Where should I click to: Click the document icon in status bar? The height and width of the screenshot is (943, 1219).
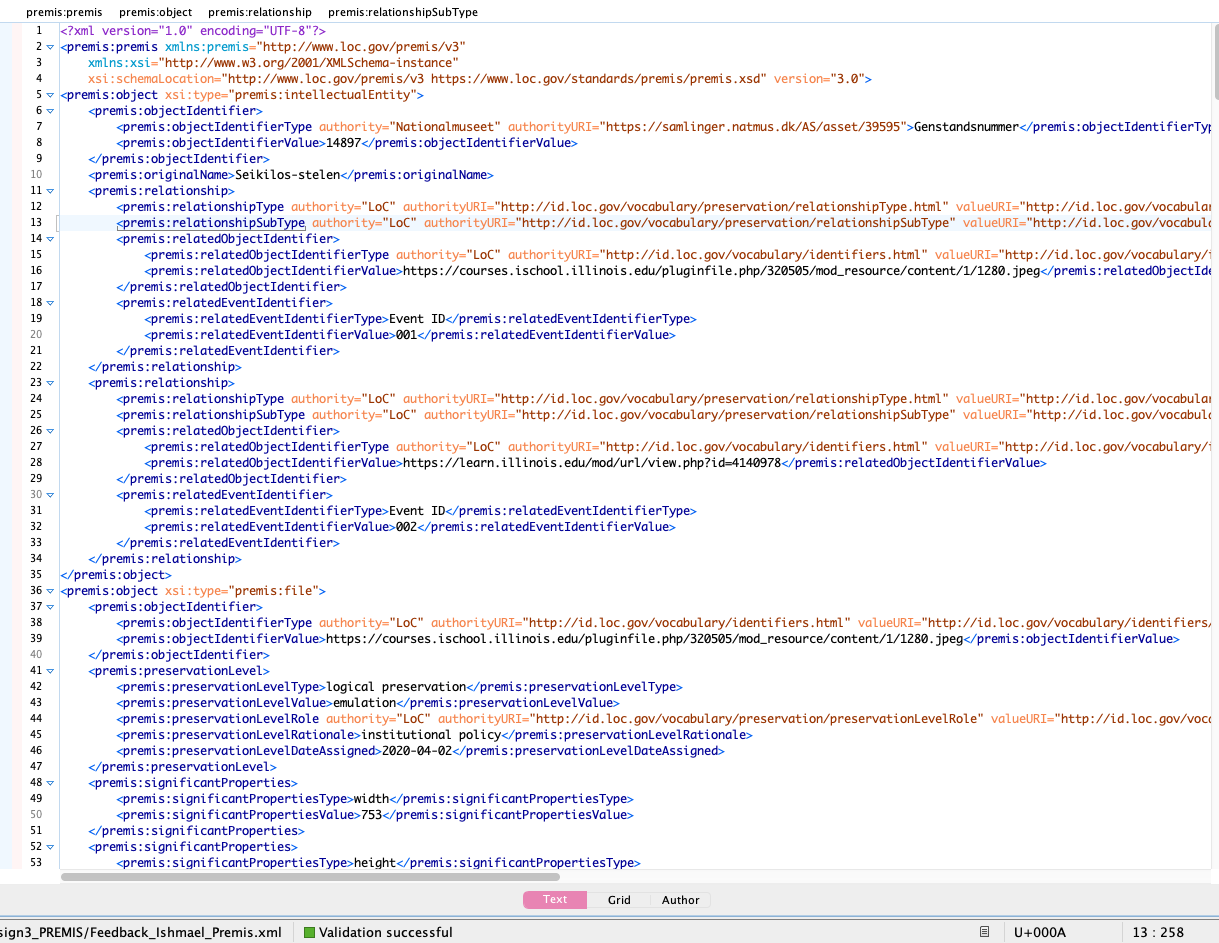[985, 932]
